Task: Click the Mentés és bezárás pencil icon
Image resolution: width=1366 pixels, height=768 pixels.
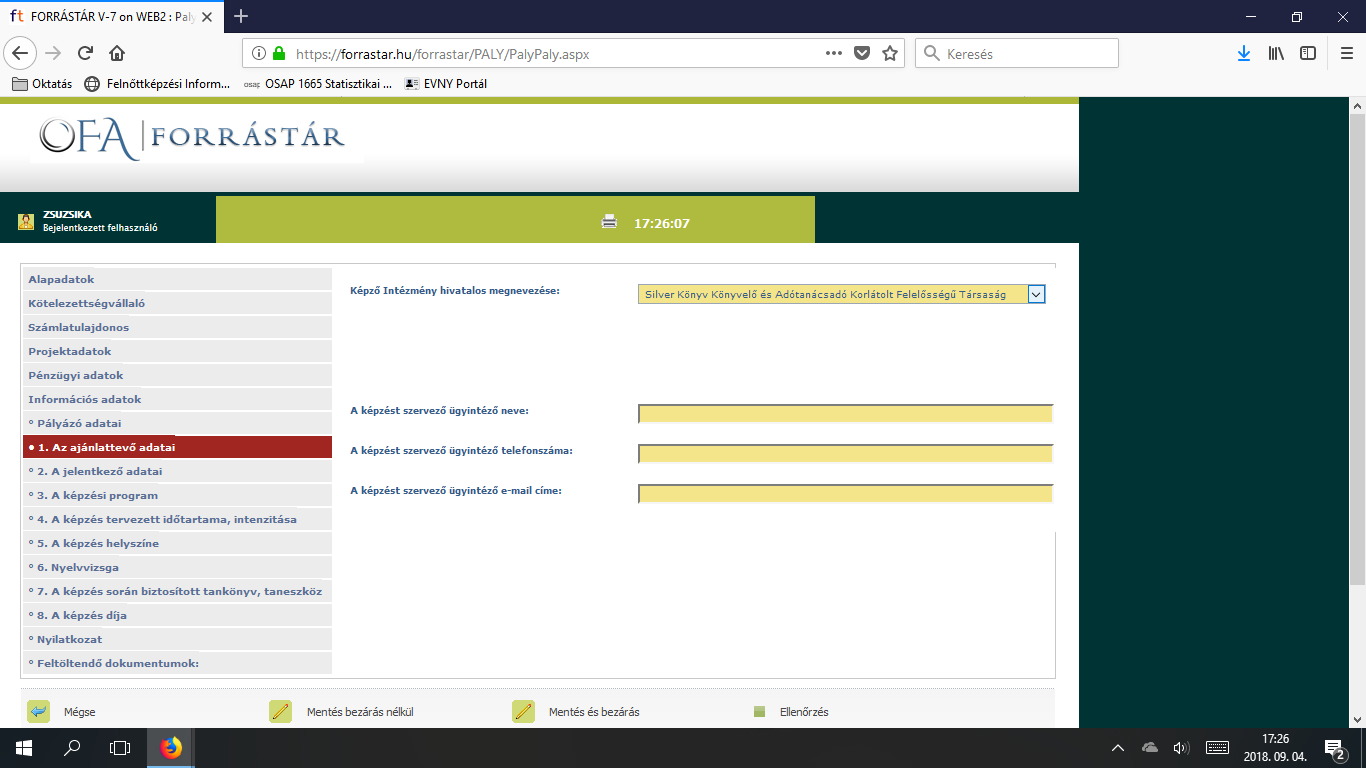Action: tap(523, 712)
